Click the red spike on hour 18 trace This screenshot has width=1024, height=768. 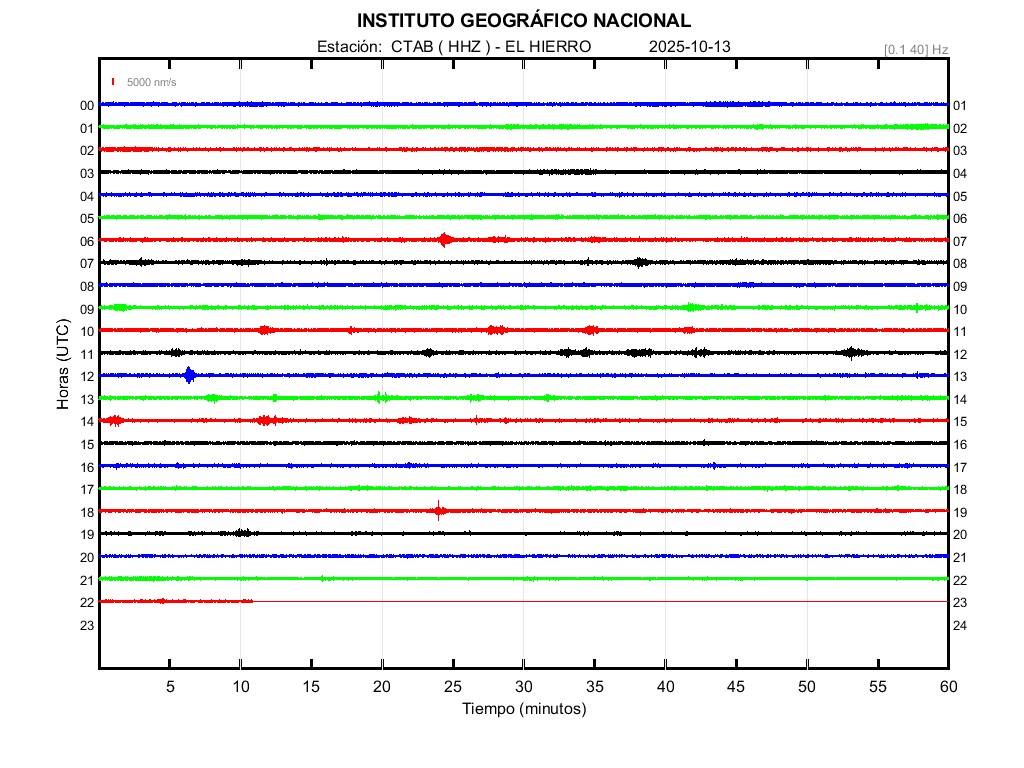(439, 511)
